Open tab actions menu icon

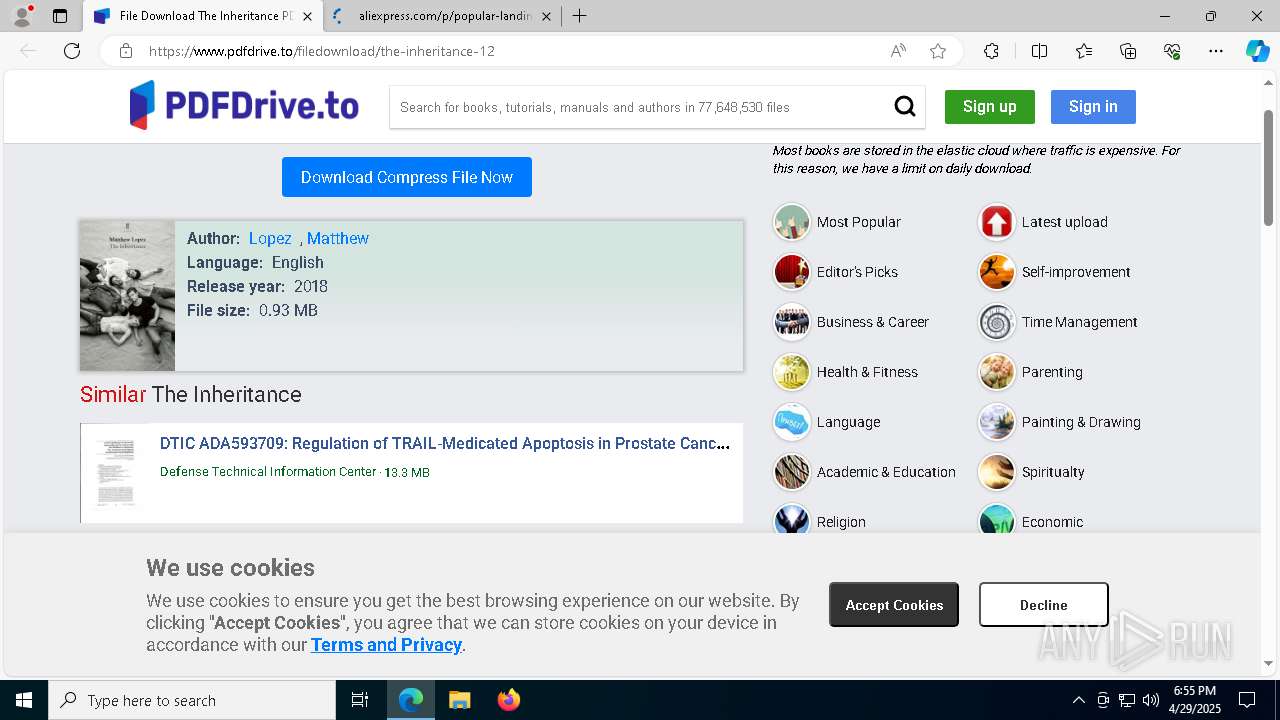point(60,16)
